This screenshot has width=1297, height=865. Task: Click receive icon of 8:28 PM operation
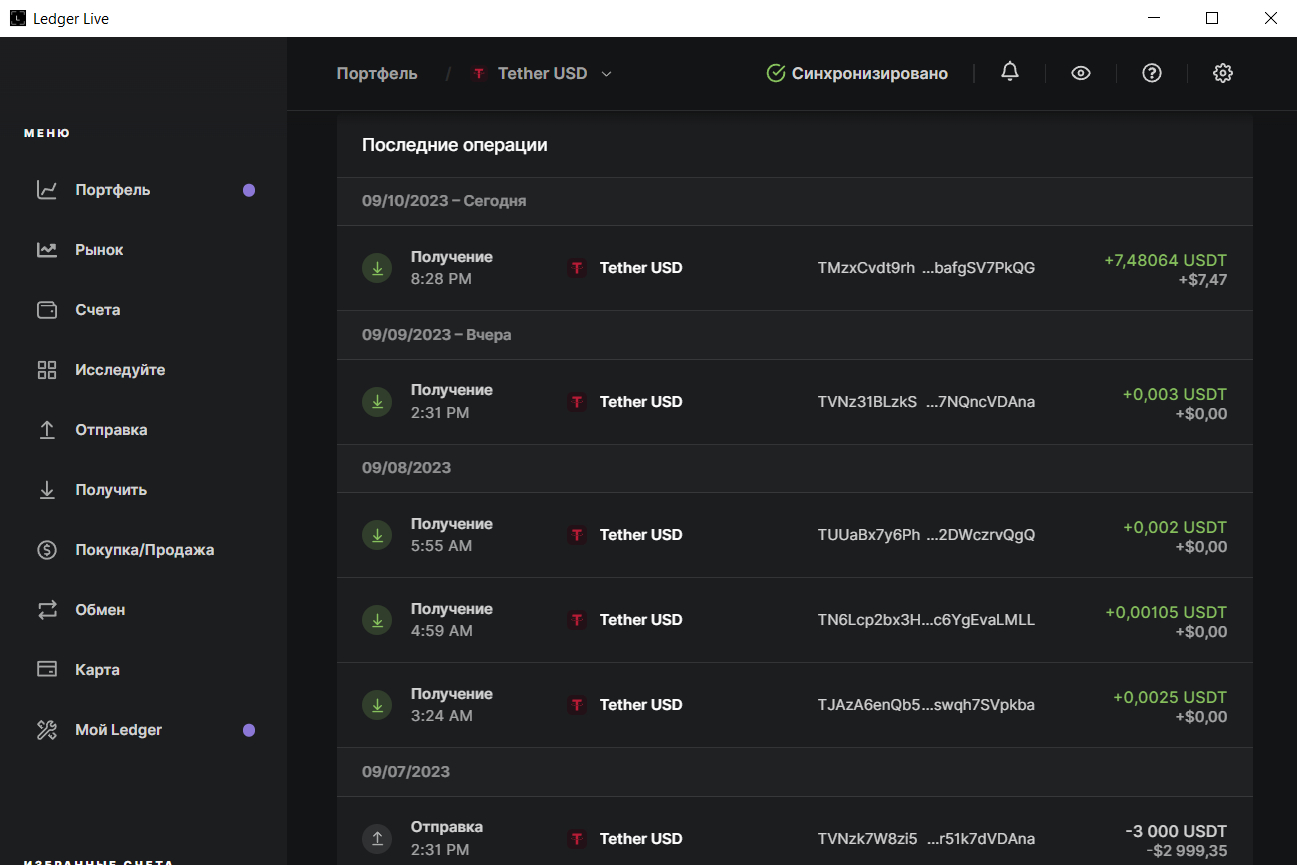377,268
